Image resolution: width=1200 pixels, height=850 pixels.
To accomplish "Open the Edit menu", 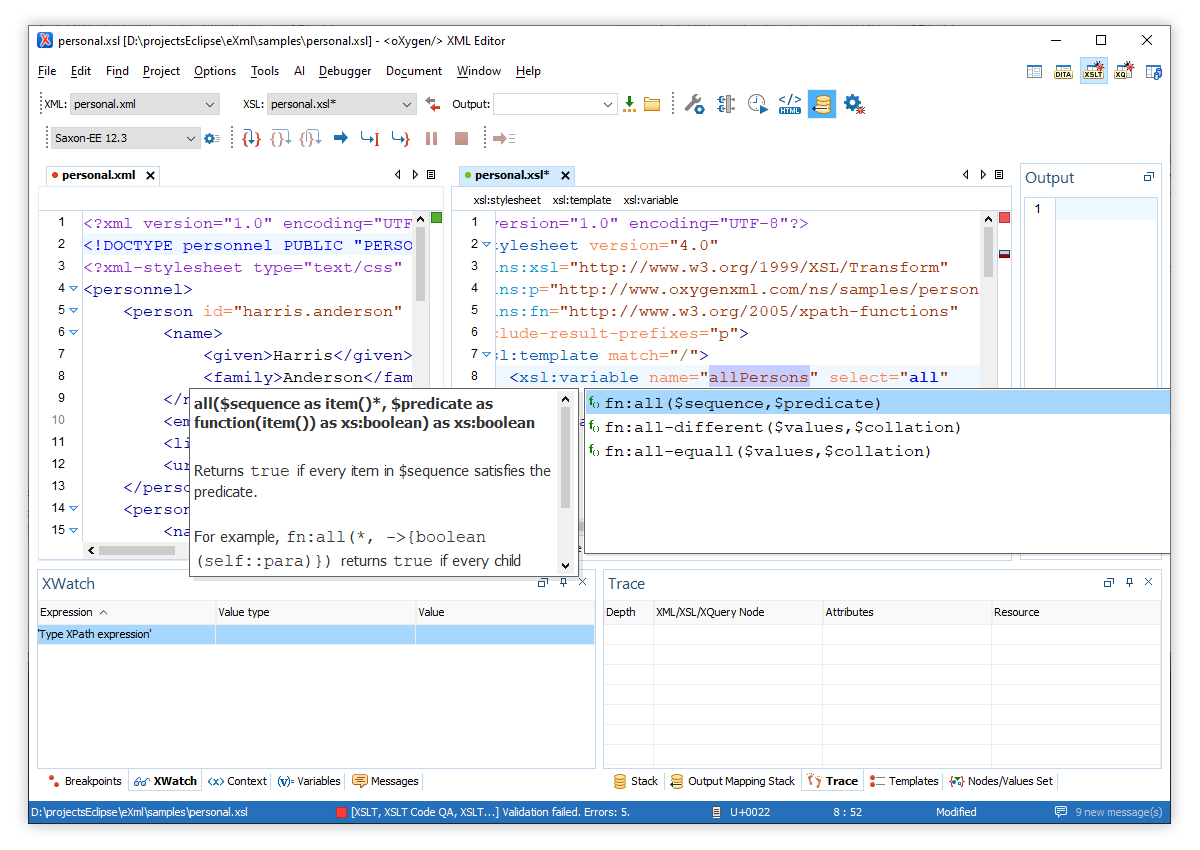I will [x=81, y=71].
